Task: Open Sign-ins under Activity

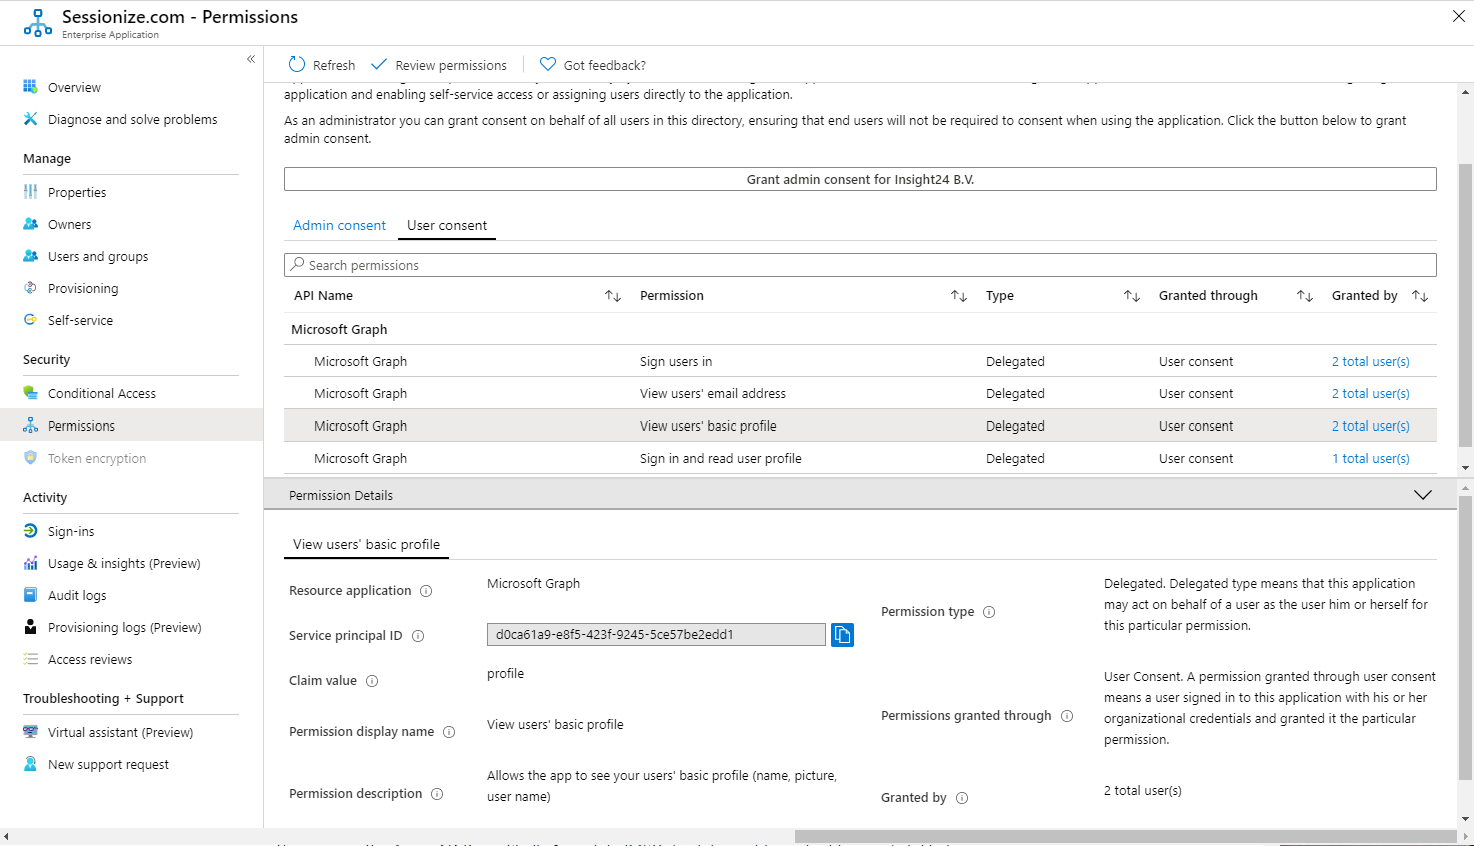Action: coord(69,531)
